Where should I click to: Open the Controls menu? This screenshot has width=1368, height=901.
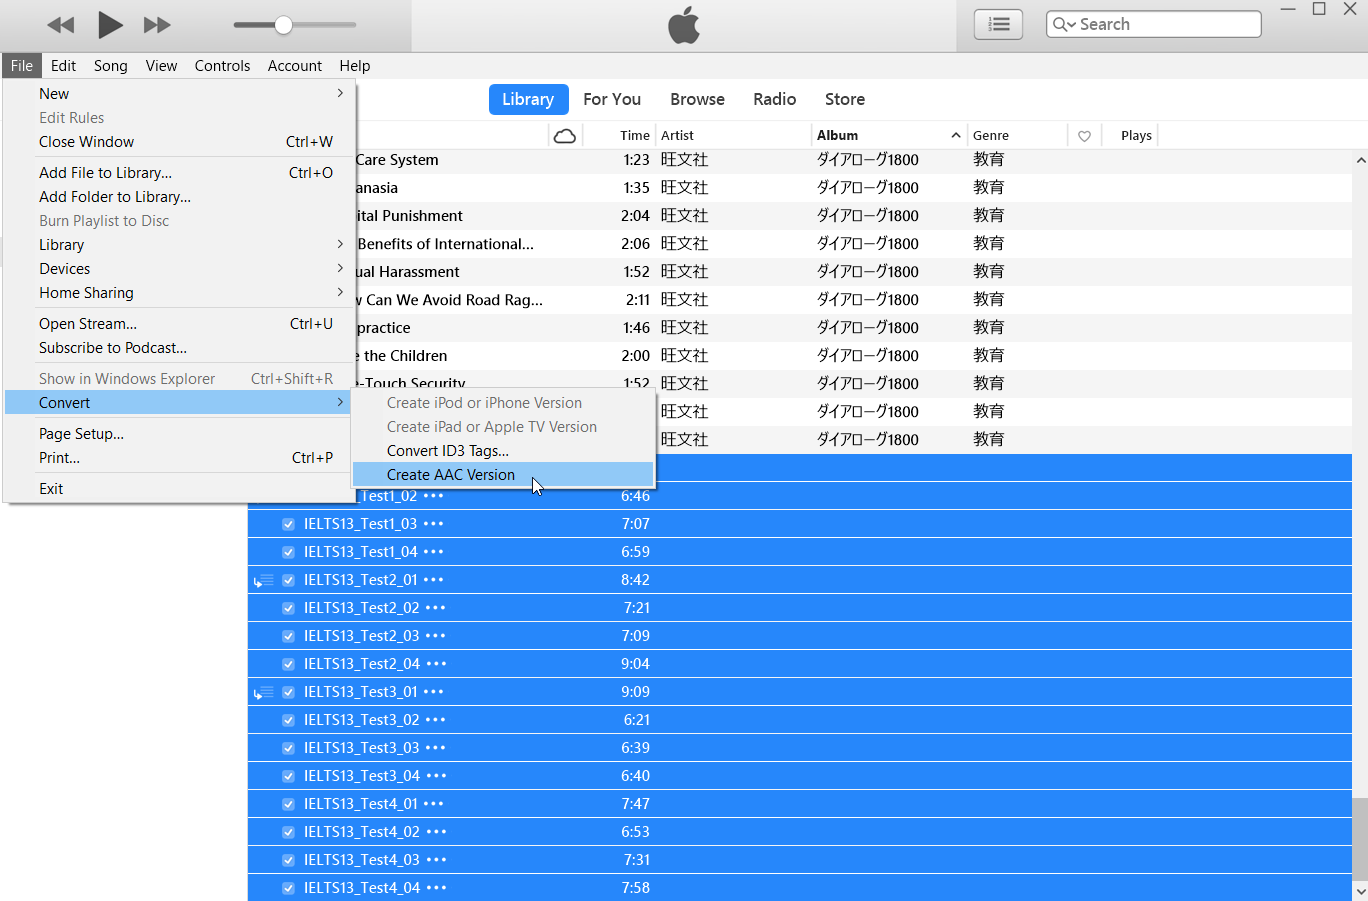[222, 66]
